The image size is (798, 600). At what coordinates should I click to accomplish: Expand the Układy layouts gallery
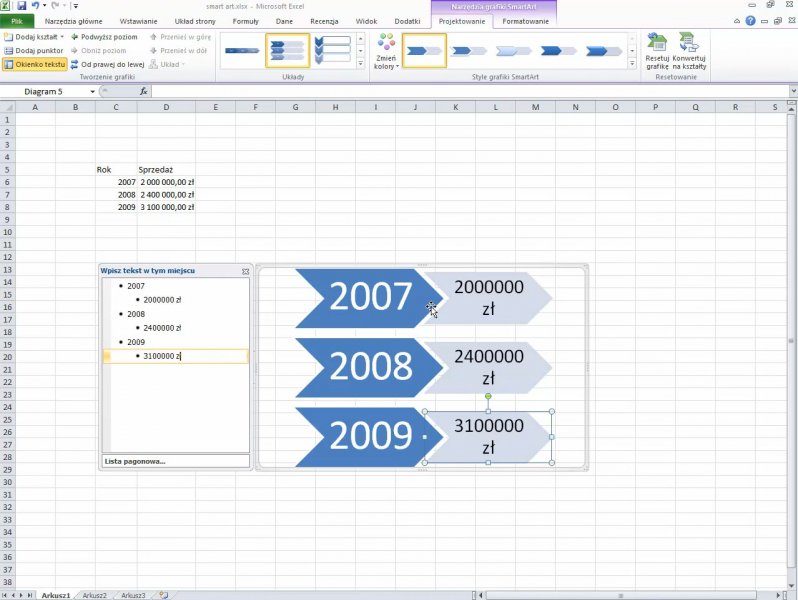pos(361,64)
